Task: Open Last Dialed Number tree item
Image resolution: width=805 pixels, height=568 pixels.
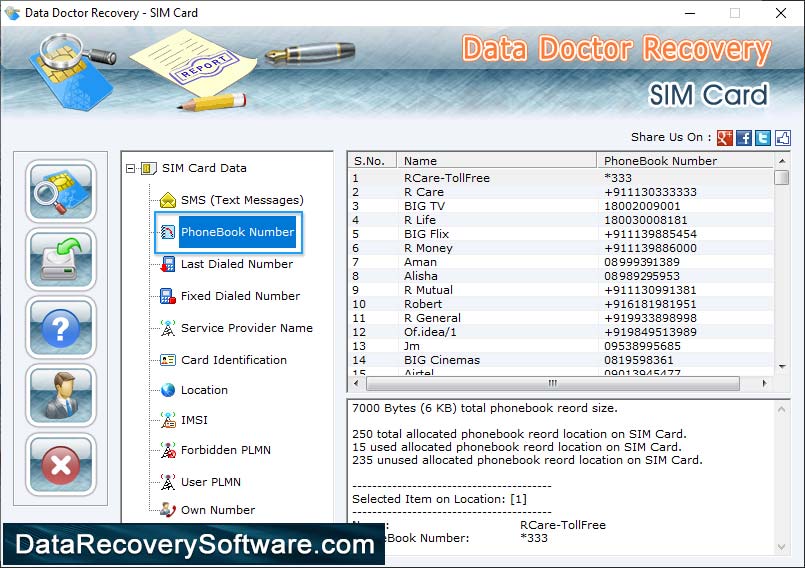Action: (237, 264)
